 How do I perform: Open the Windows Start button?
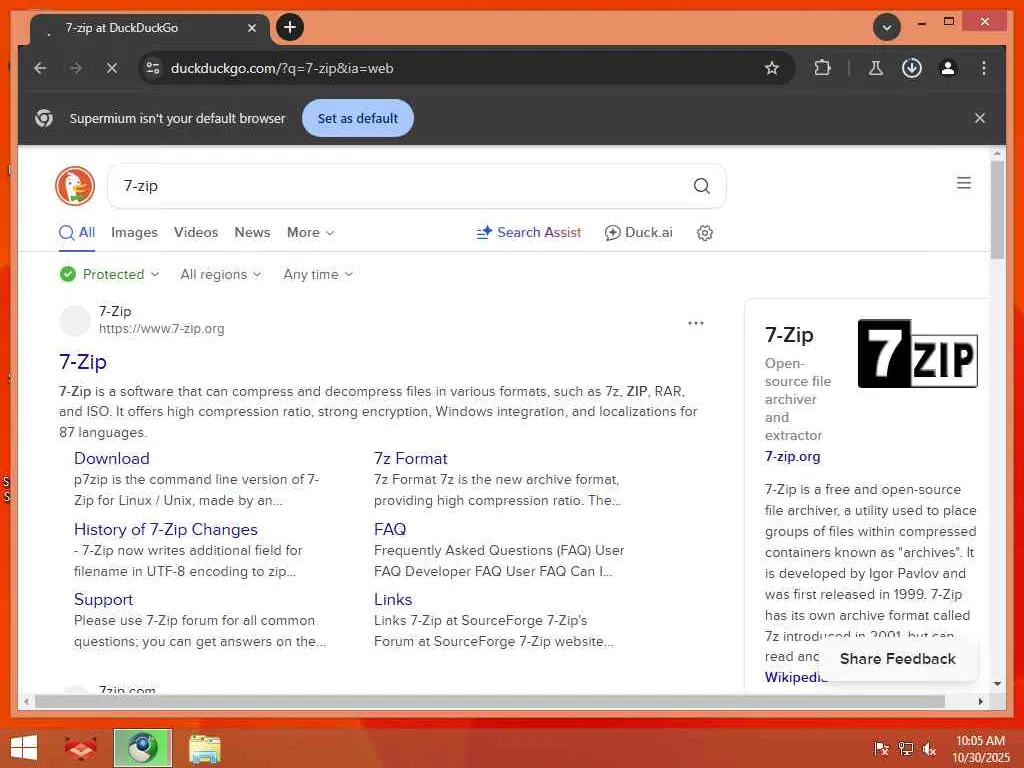pos(24,748)
